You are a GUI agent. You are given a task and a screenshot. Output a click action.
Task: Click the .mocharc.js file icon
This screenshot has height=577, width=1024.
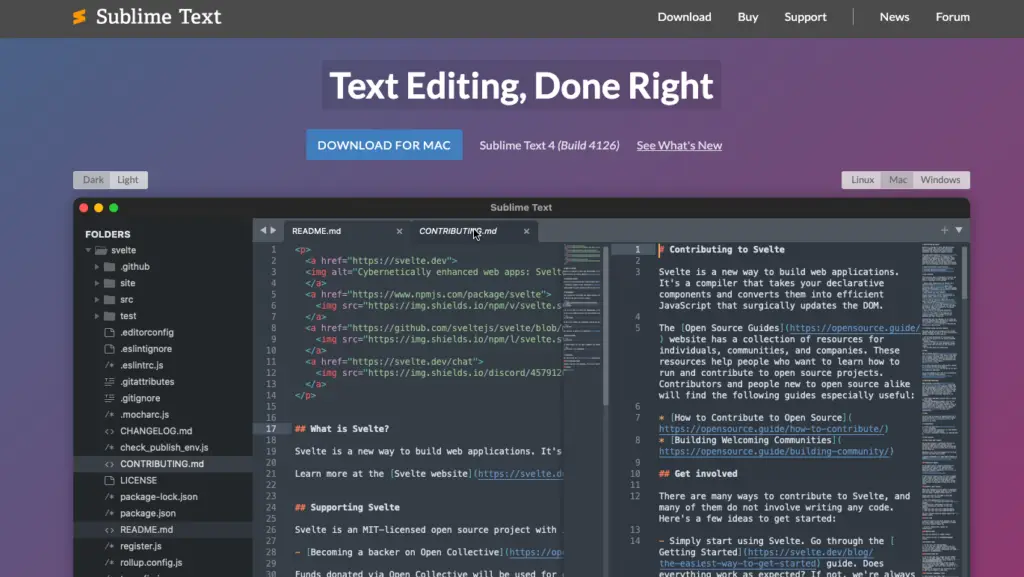coord(110,414)
